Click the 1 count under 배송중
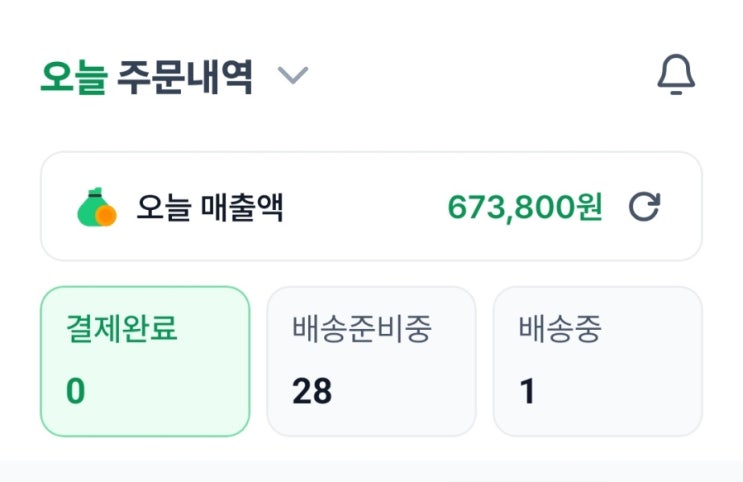 pyautogui.click(x=527, y=391)
